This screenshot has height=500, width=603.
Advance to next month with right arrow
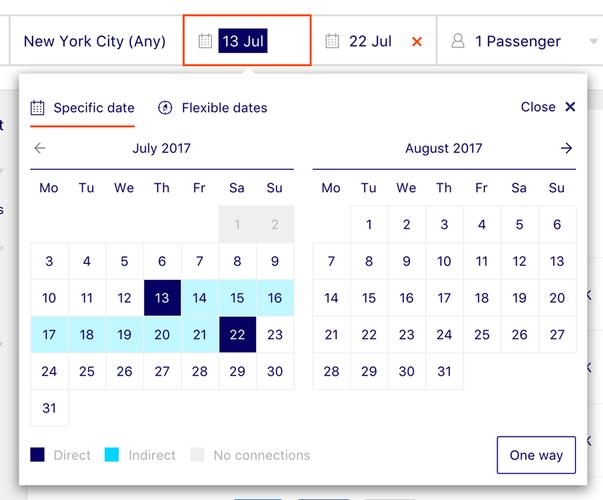566,148
